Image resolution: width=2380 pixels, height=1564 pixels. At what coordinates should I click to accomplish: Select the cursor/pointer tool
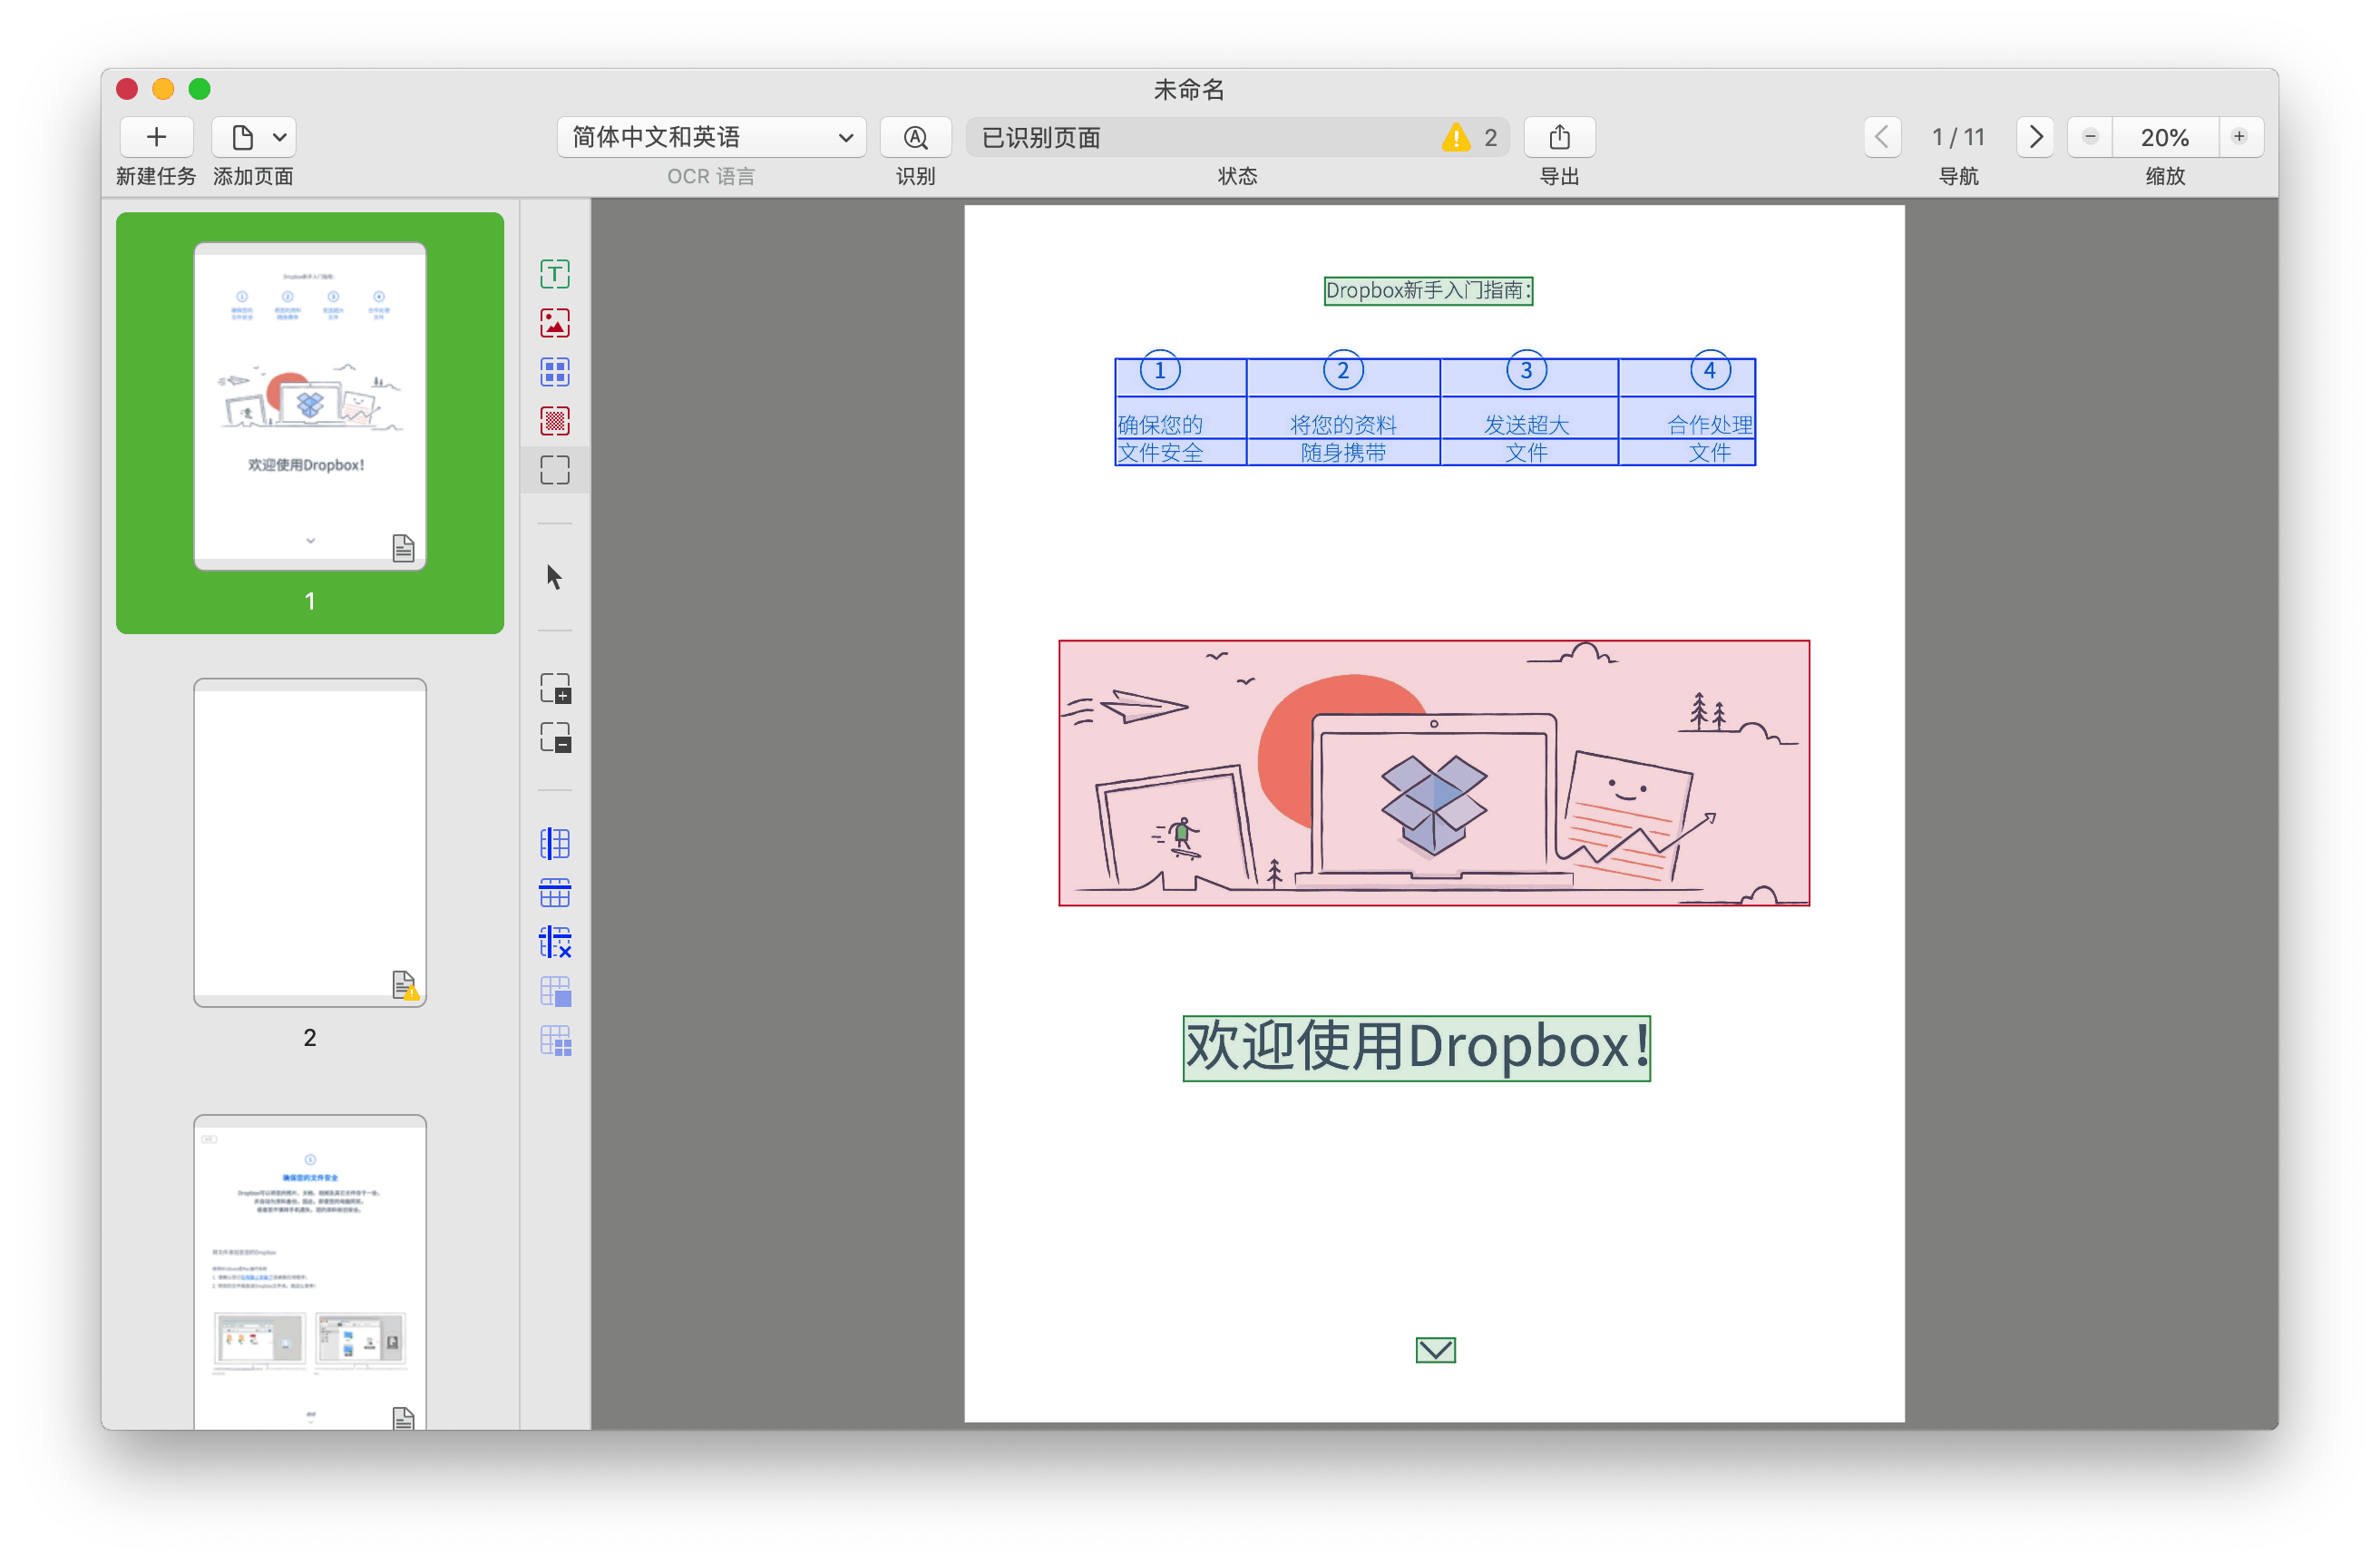pyautogui.click(x=555, y=576)
